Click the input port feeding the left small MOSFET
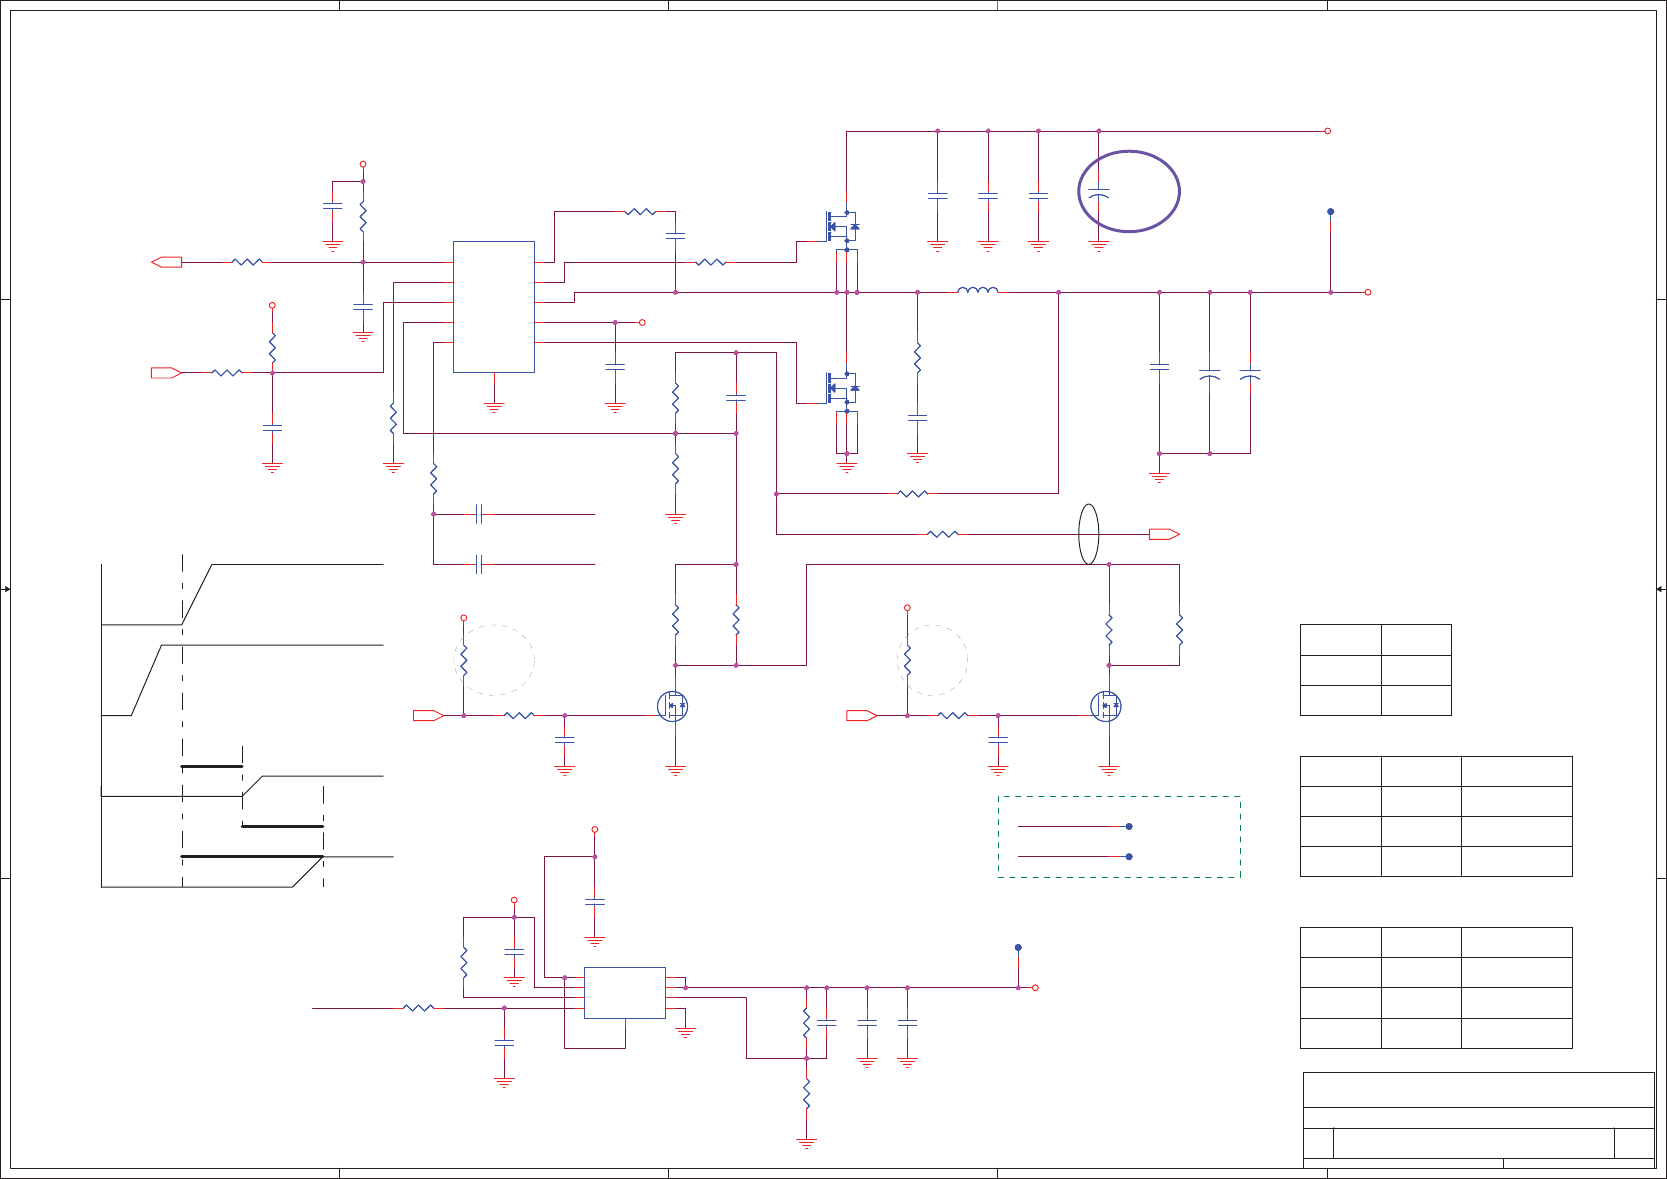Viewport: 1667px width, 1179px height. (x=428, y=715)
